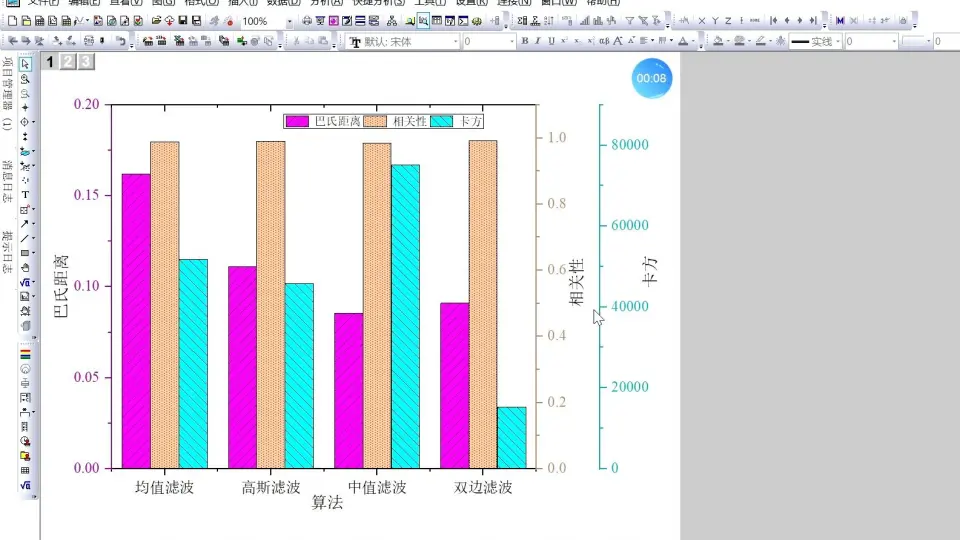The height and width of the screenshot is (540, 960).
Task: Click the blue 00:08 recording timer bubble
Action: 651,78
